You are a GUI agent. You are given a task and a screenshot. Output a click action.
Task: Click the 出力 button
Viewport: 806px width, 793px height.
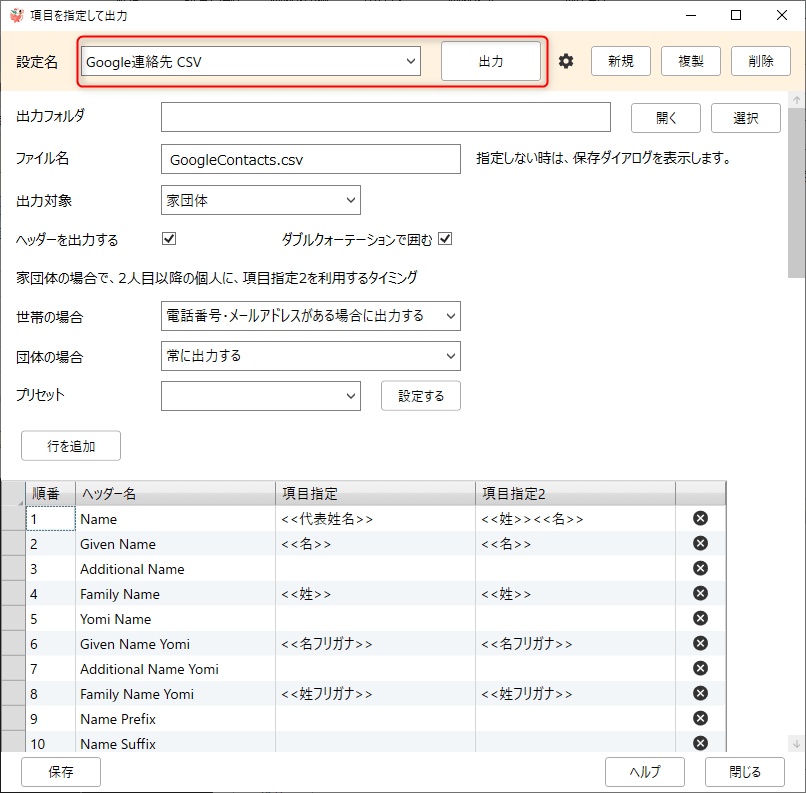[491, 61]
